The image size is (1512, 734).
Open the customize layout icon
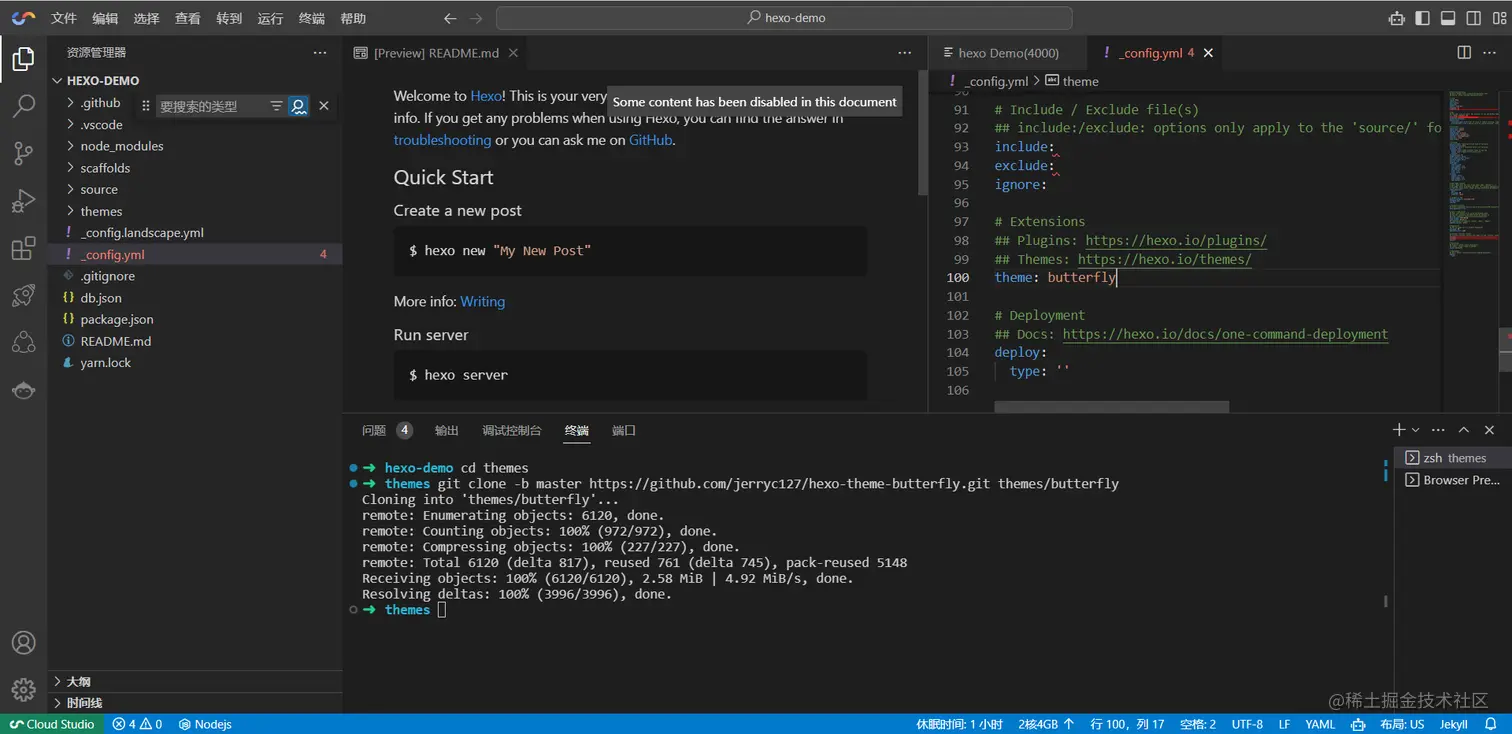[1499, 18]
